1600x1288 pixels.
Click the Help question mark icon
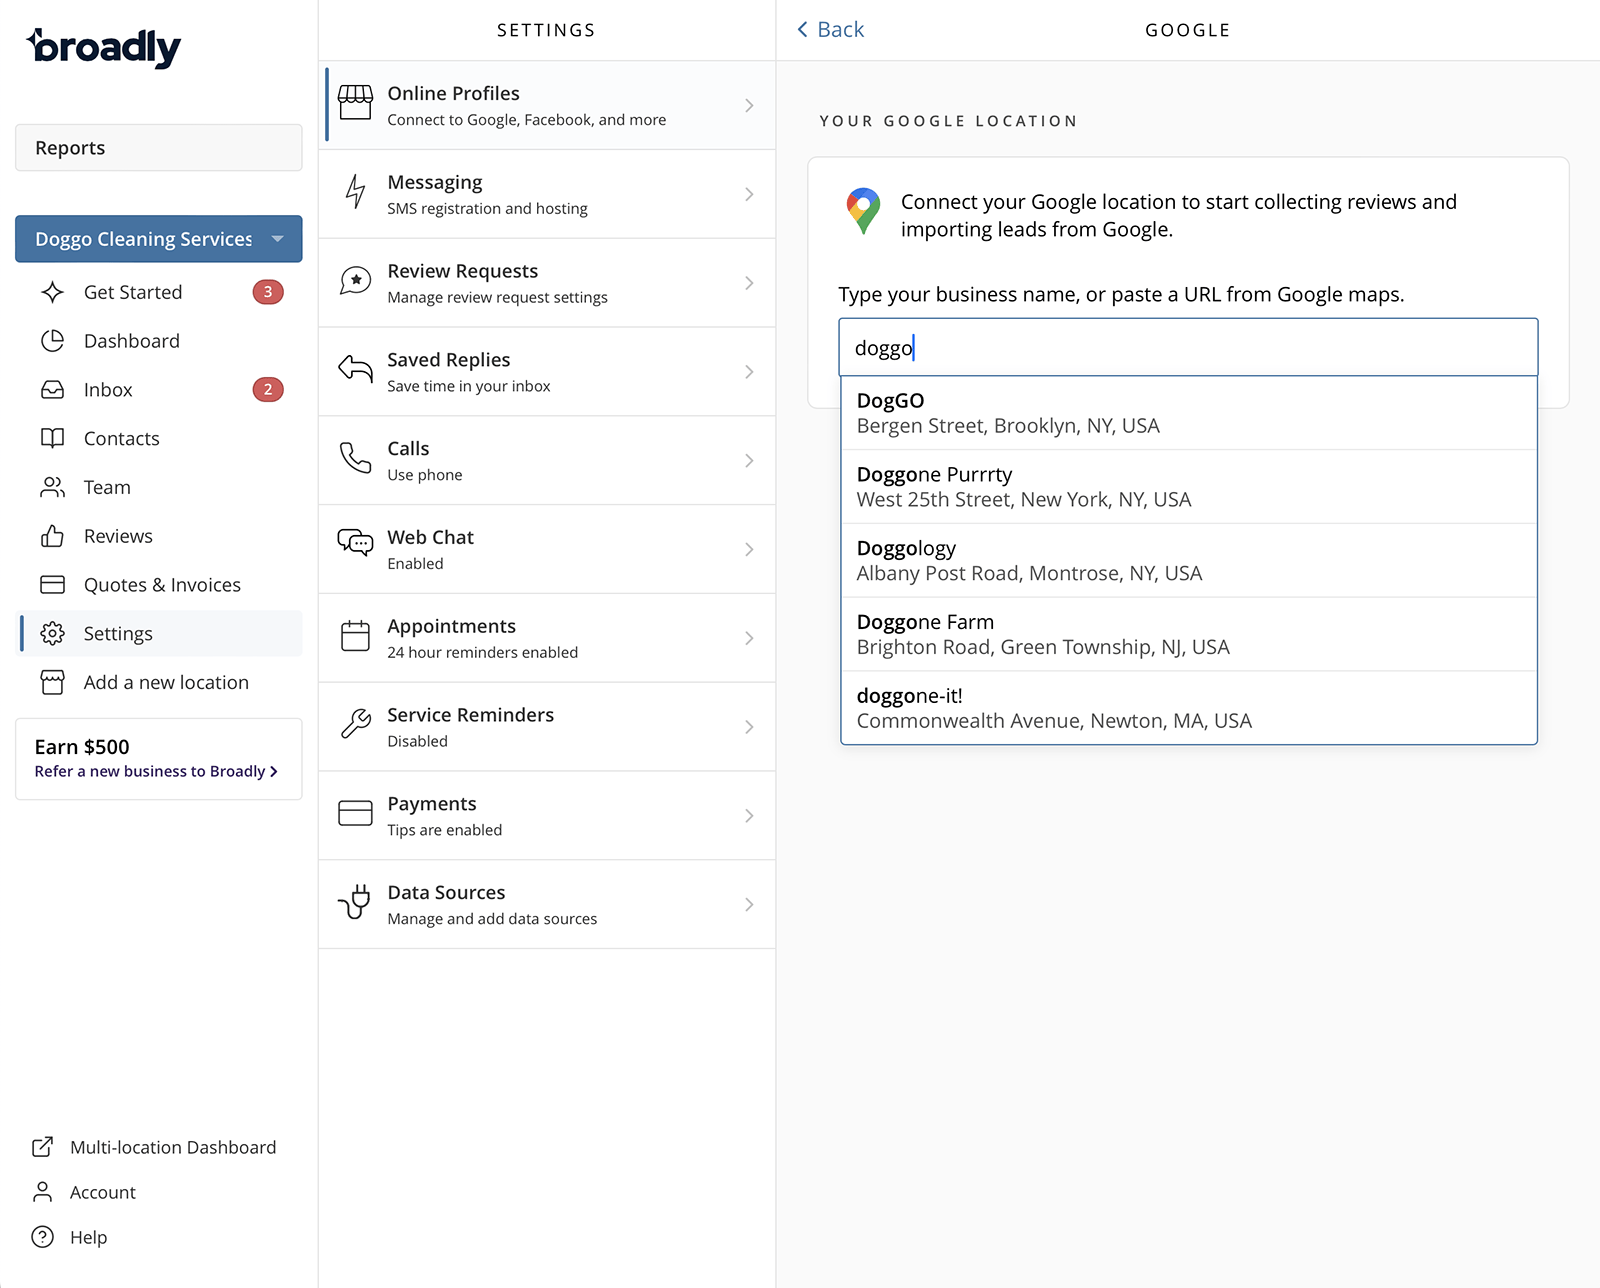pos(42,1237)
